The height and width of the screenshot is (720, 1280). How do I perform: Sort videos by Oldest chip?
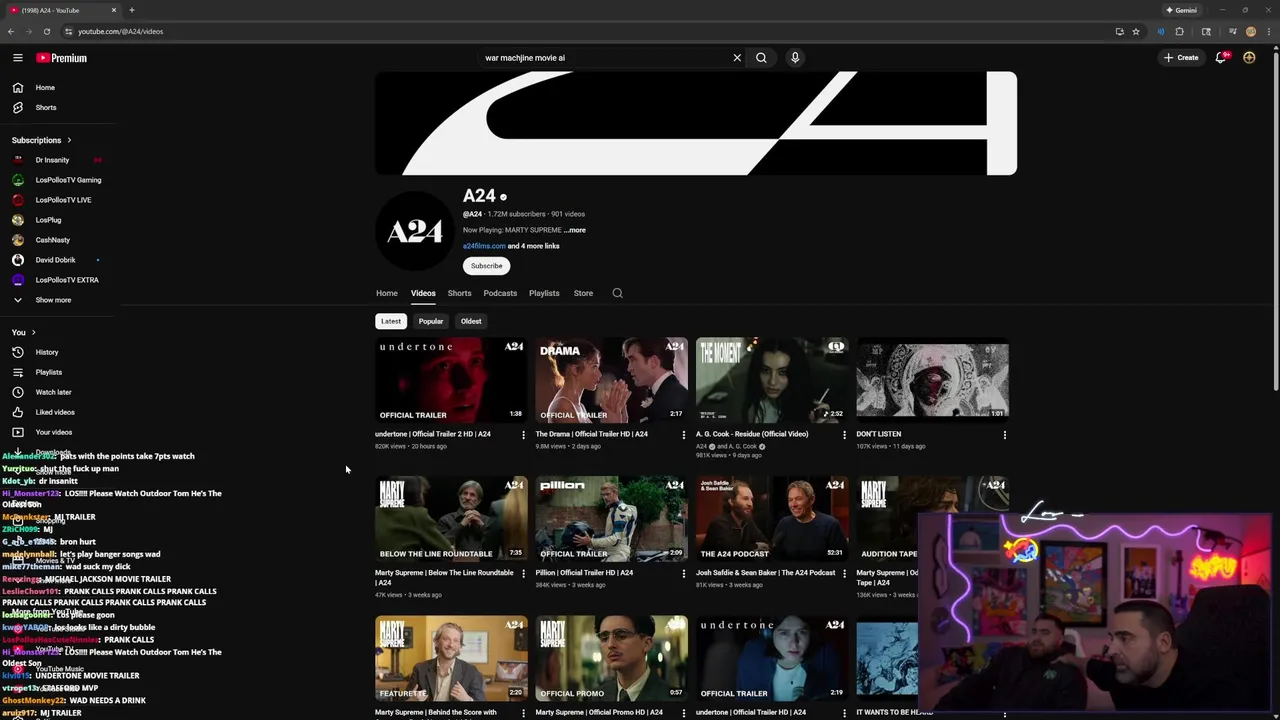(471, 321)
